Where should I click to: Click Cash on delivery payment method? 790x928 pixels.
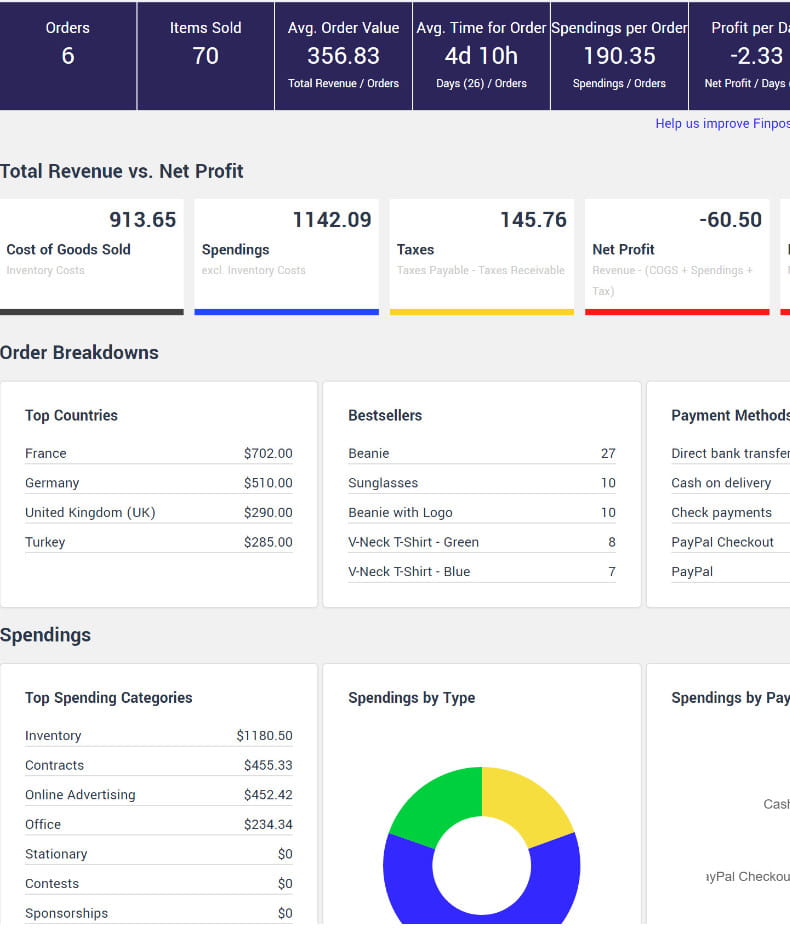click(721, 483)
